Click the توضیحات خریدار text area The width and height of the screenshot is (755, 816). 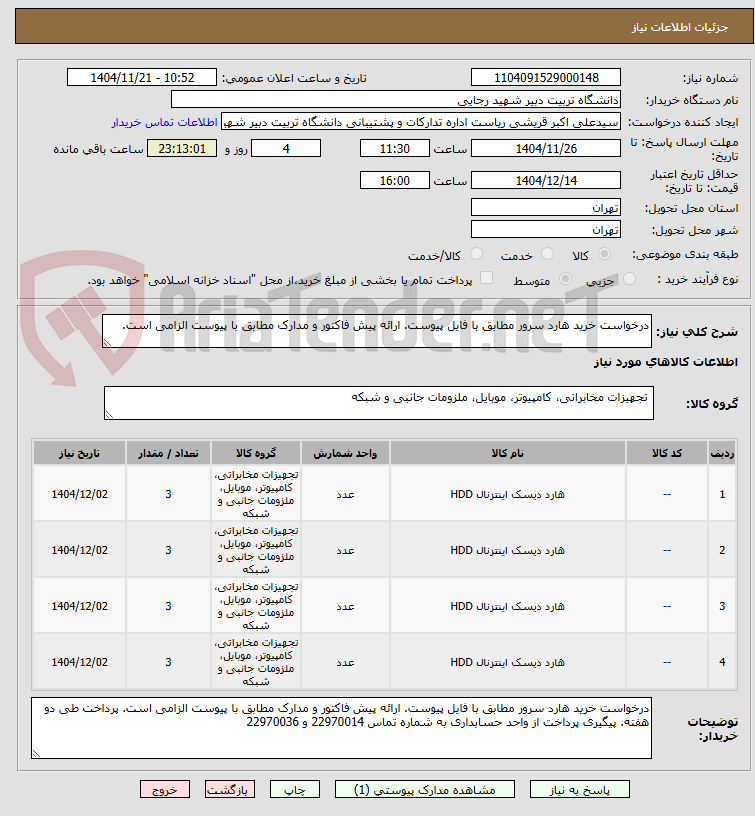click(x=341, y=728)
